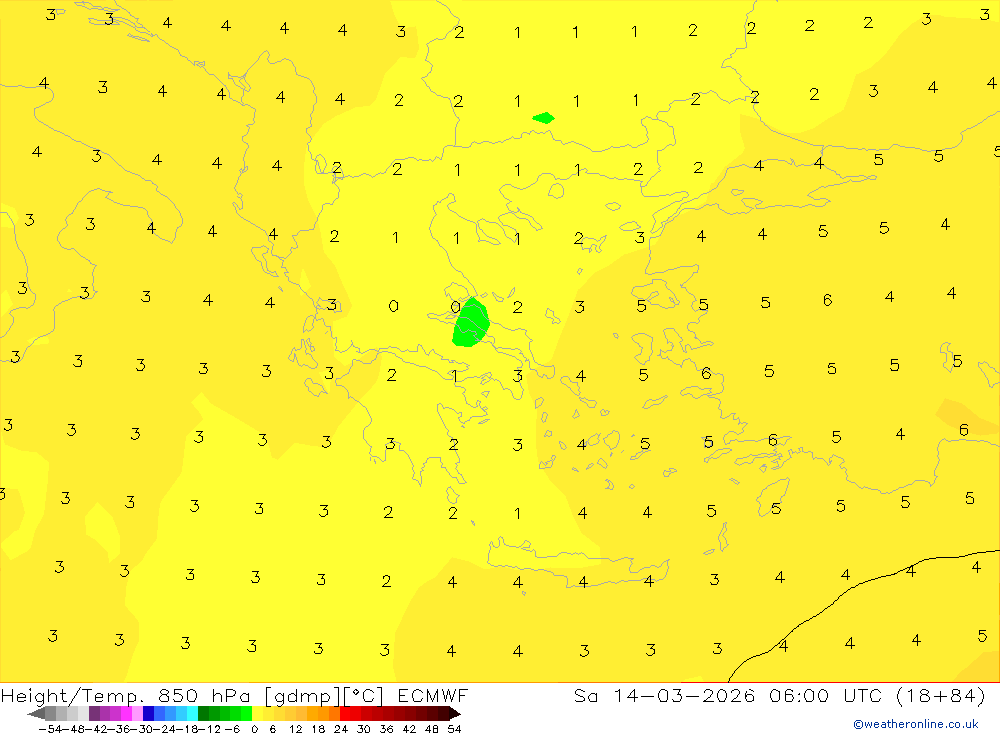Viewport: 1000px width, 733px height.
Task: Click the dark green legend swatch
Action: pos(203,713)
